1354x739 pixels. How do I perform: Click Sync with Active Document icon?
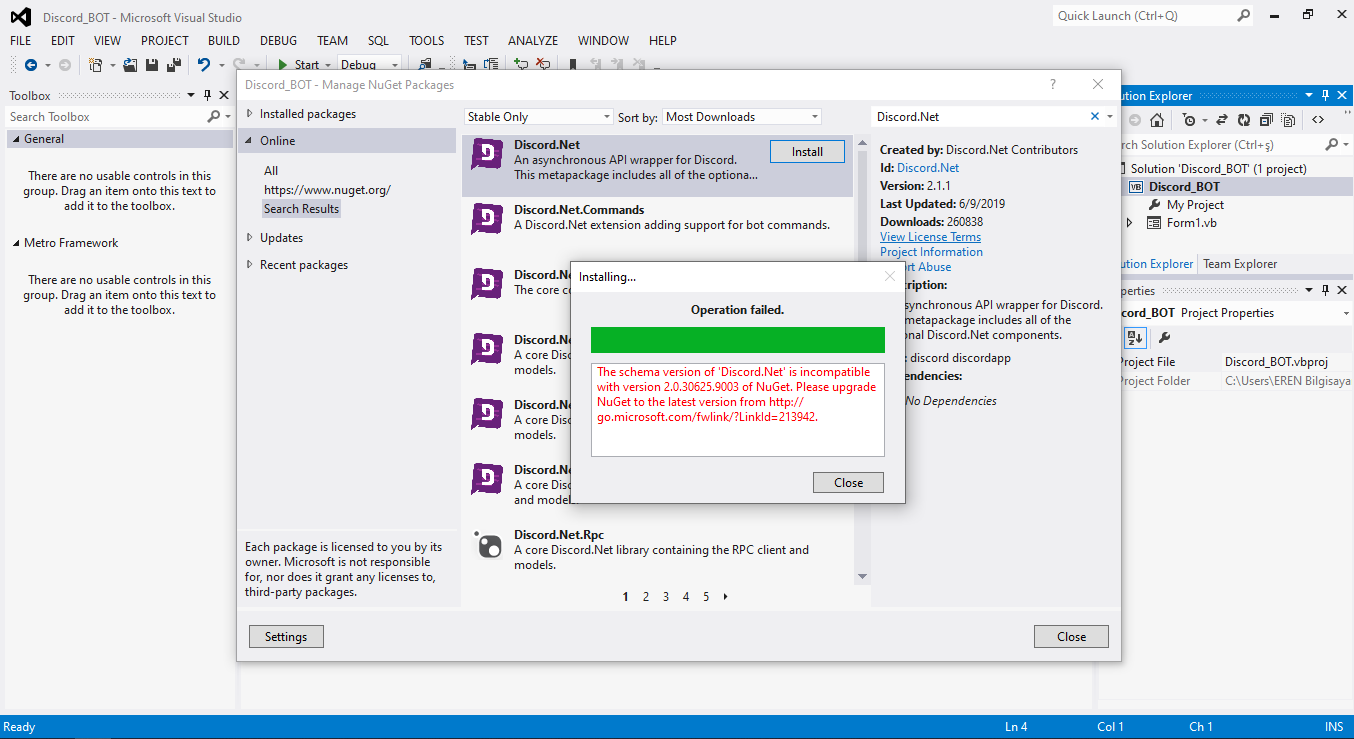(1222, 120)
